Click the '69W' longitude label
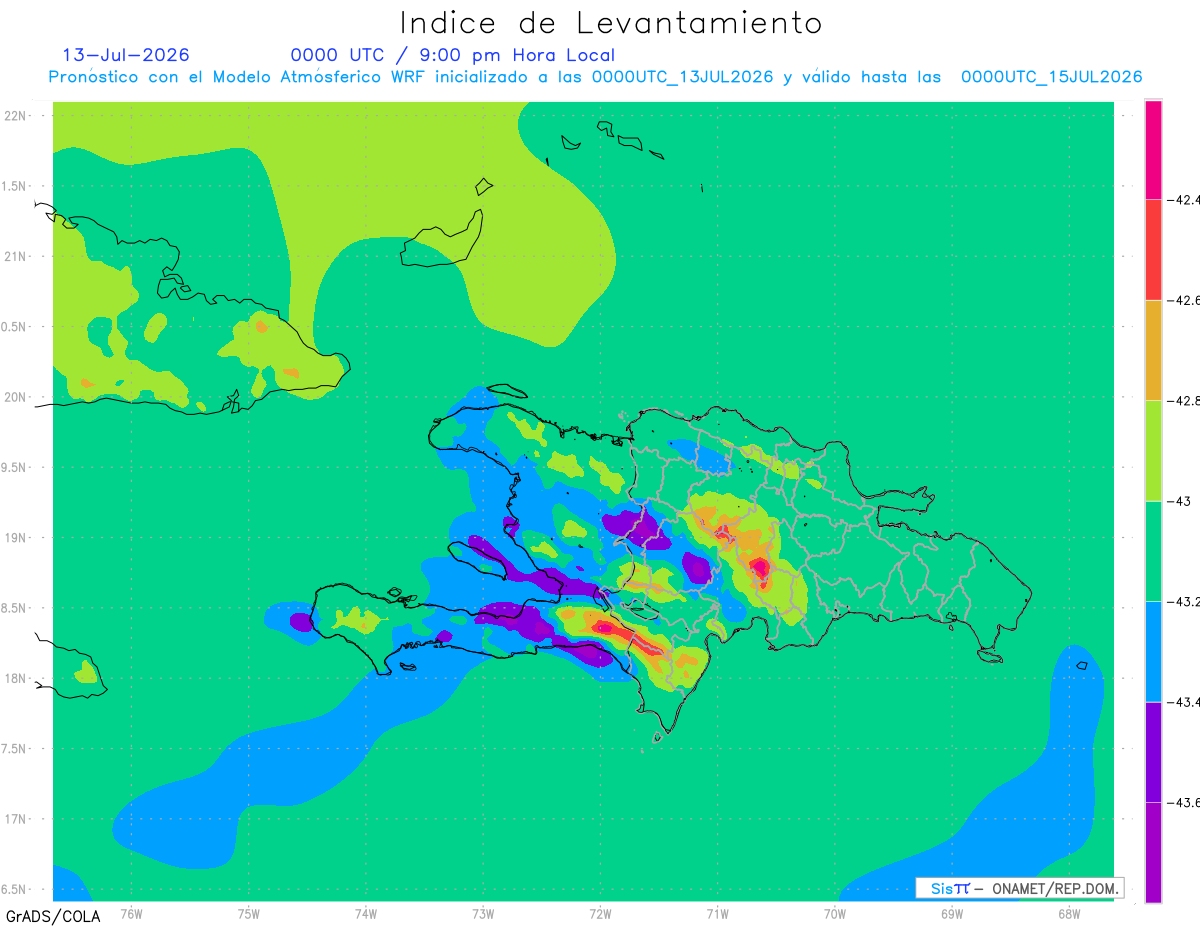1200x927 pixels. pos(952,913)
